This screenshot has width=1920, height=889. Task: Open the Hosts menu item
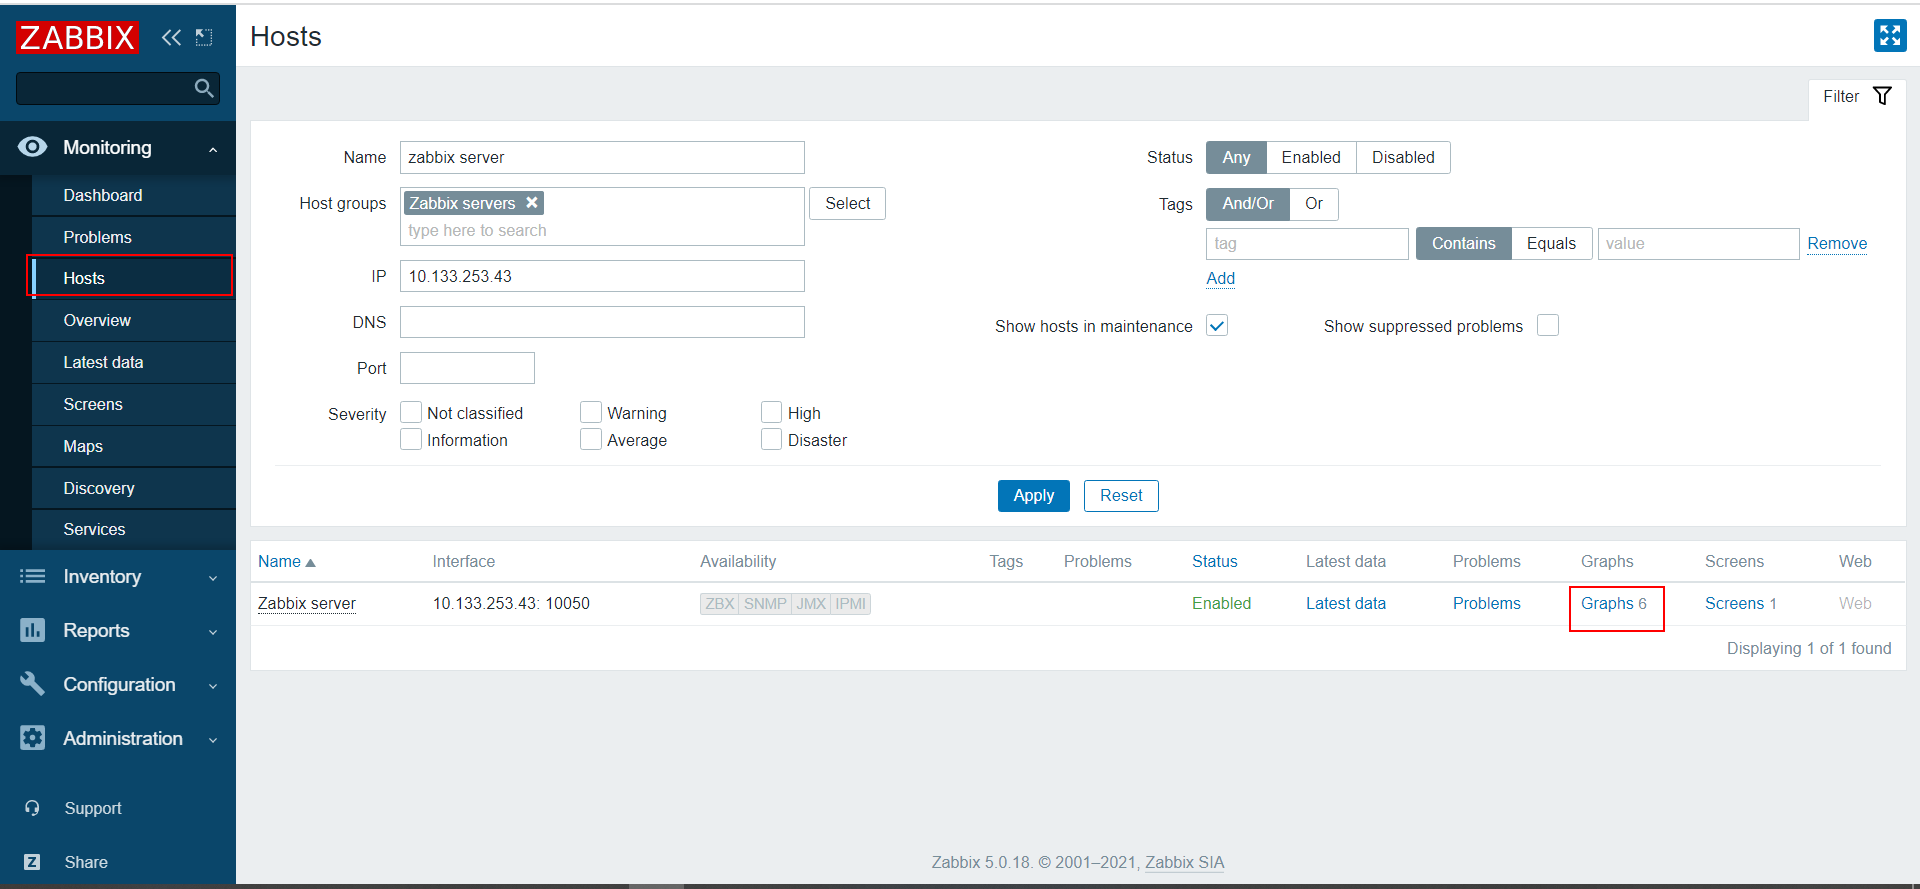click(x=134, y=278)
